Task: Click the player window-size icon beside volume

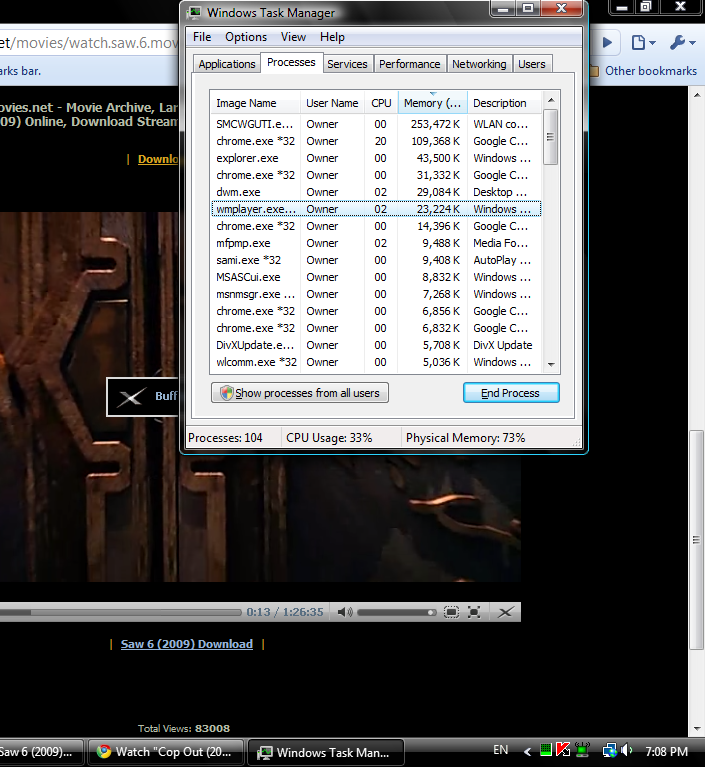Action: pos(452,612)
